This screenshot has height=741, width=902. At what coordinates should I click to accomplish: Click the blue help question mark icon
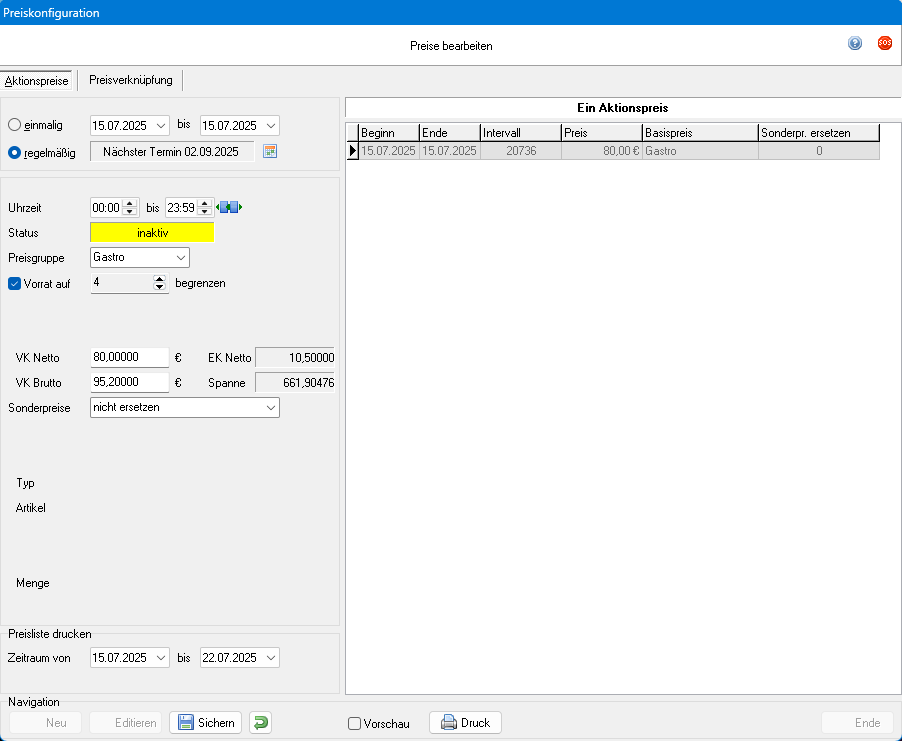click(855, 43)
